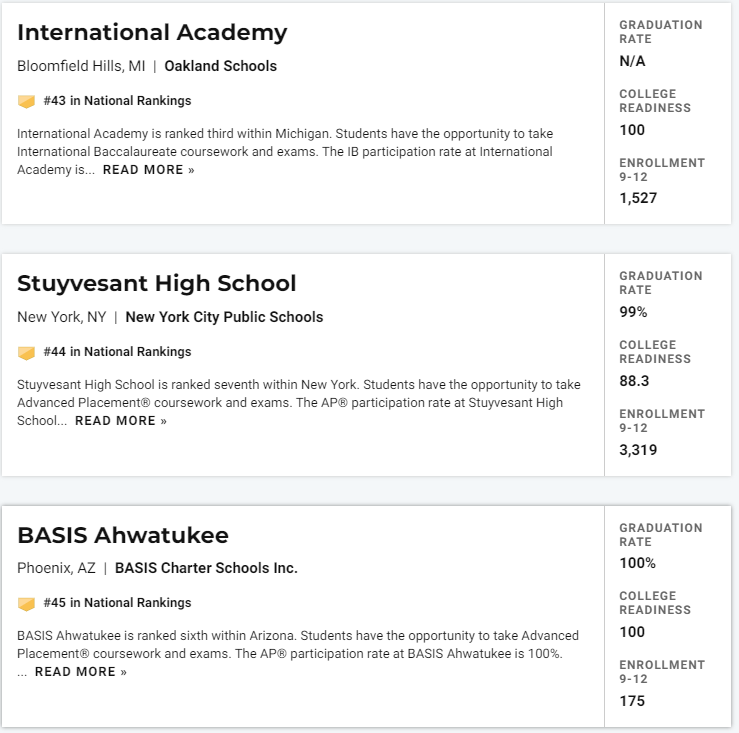The width and height of the screenshot is (739, 733).
Task: Select the #43 in National Rankings text
Action: coord(117,101)
